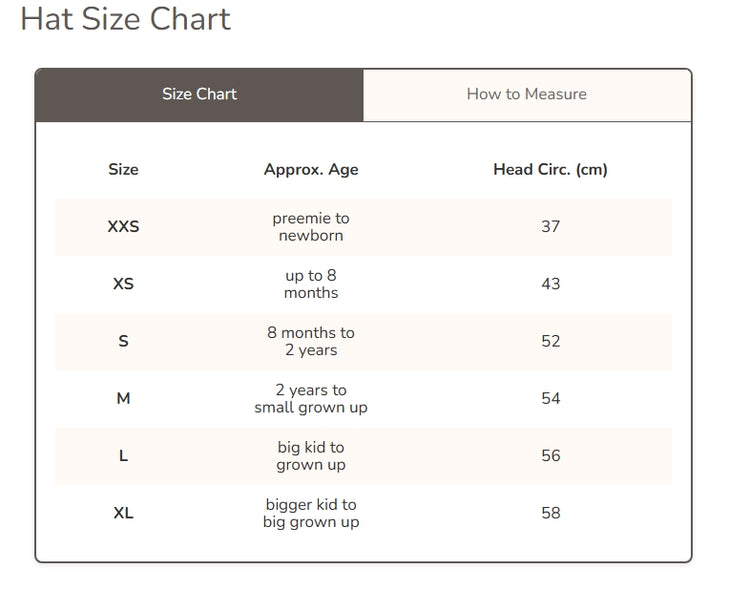
Task: Click the up to 8 months text
Action: (311, 284)
